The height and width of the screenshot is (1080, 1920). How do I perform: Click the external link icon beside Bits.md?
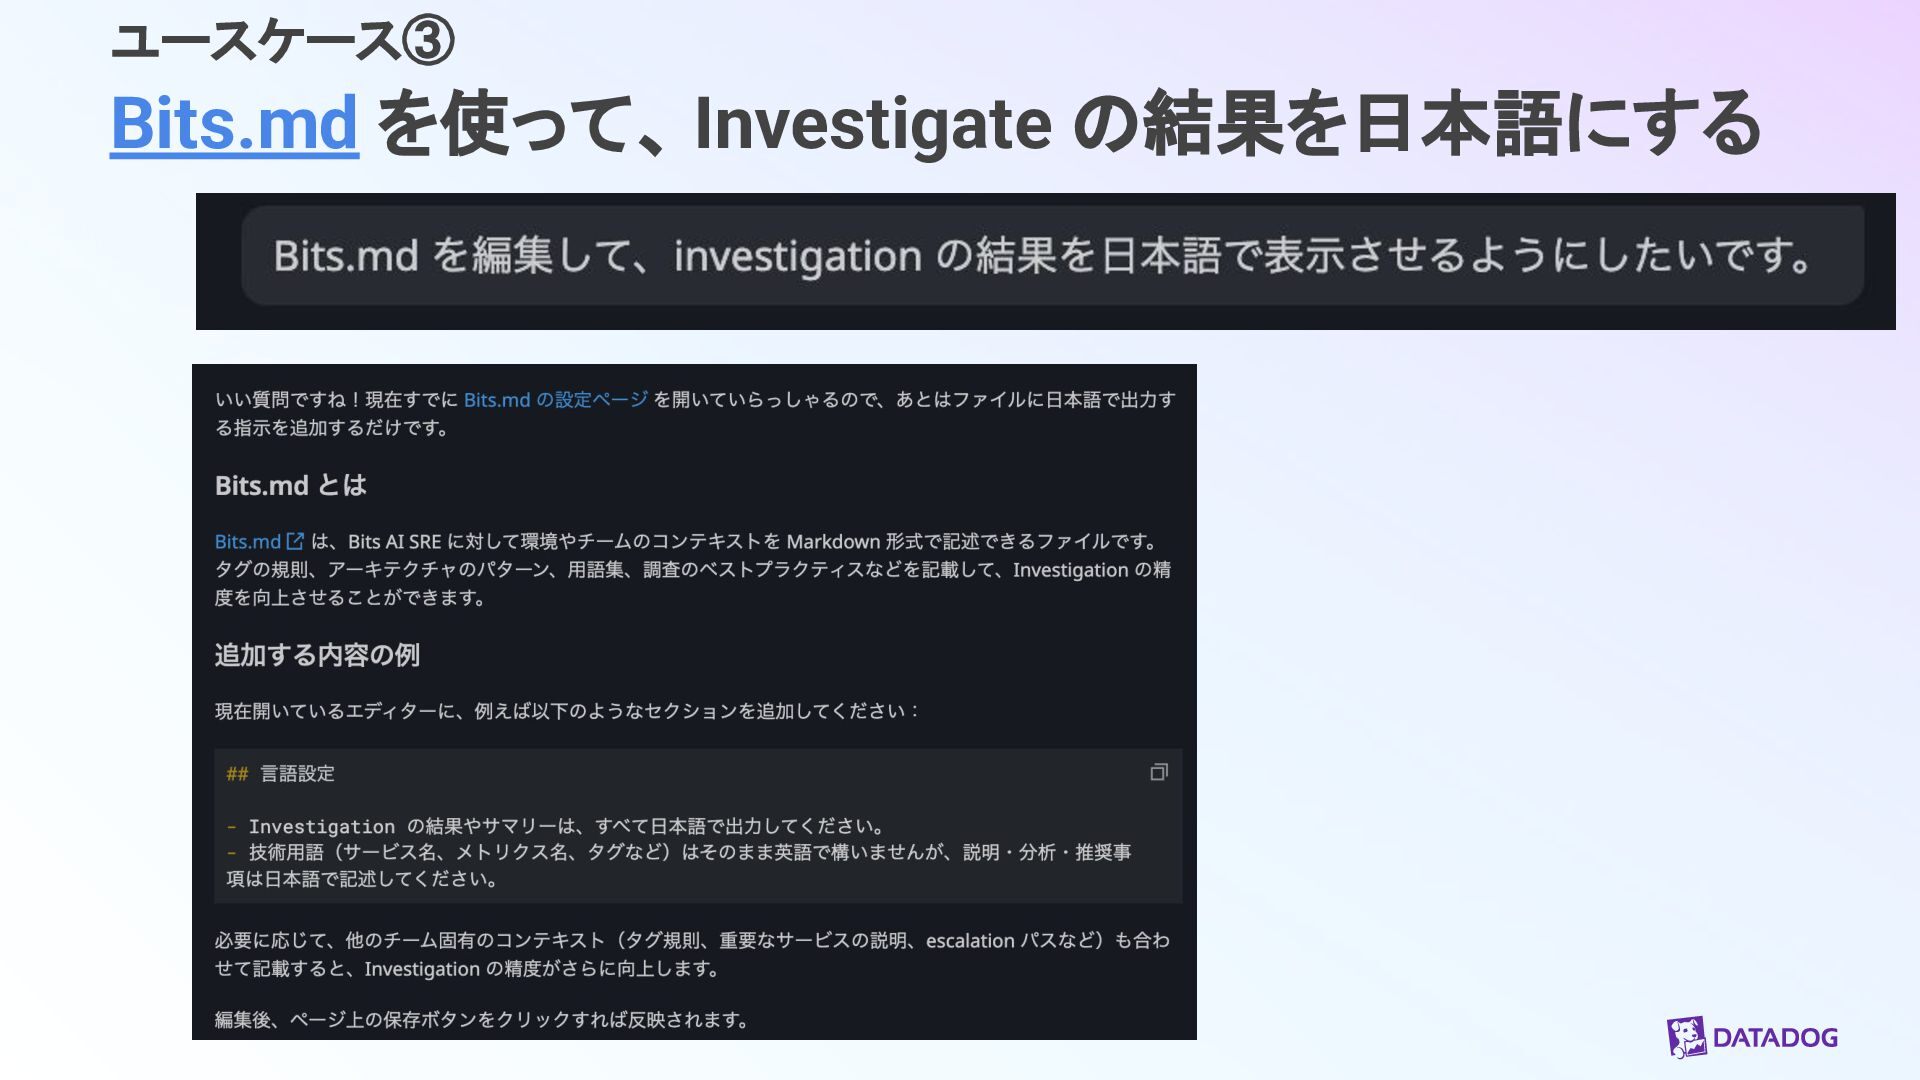tap(295, 541)
